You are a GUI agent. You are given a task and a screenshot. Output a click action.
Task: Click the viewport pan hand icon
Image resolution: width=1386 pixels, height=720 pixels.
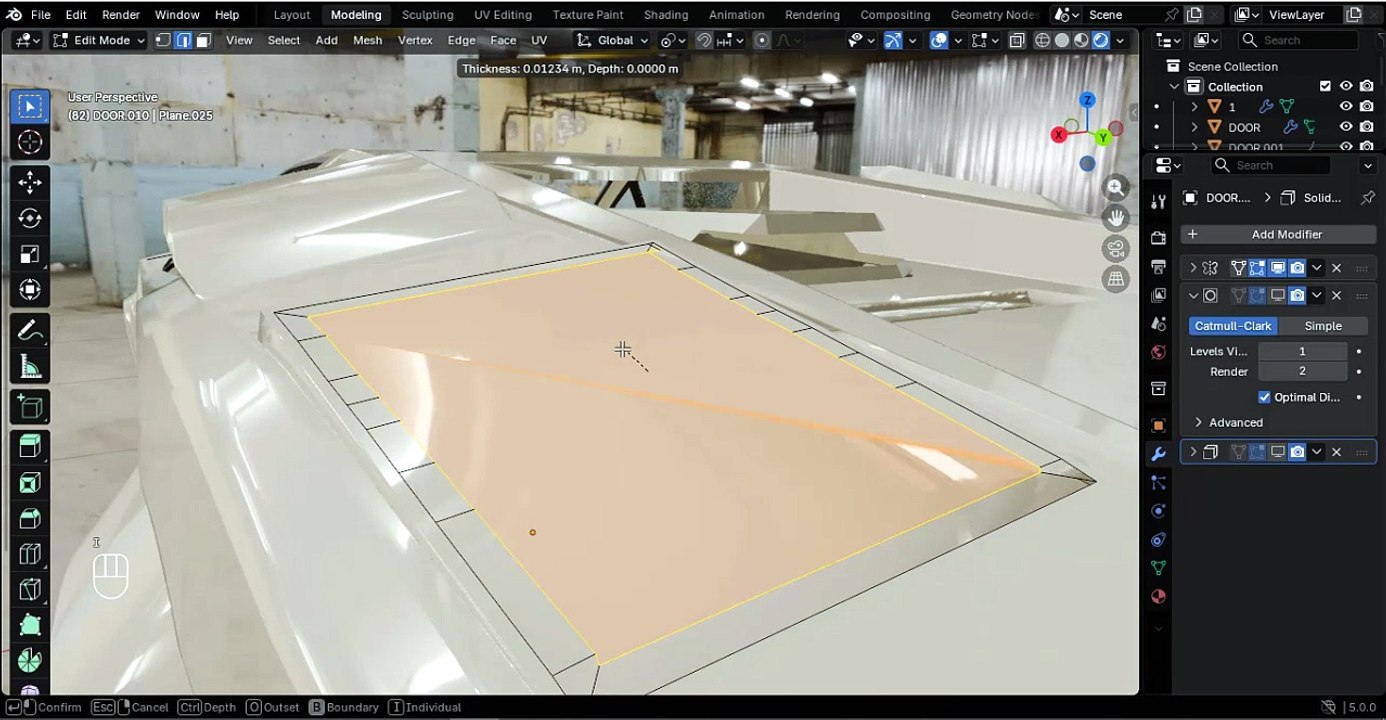tap(1116, 218)
